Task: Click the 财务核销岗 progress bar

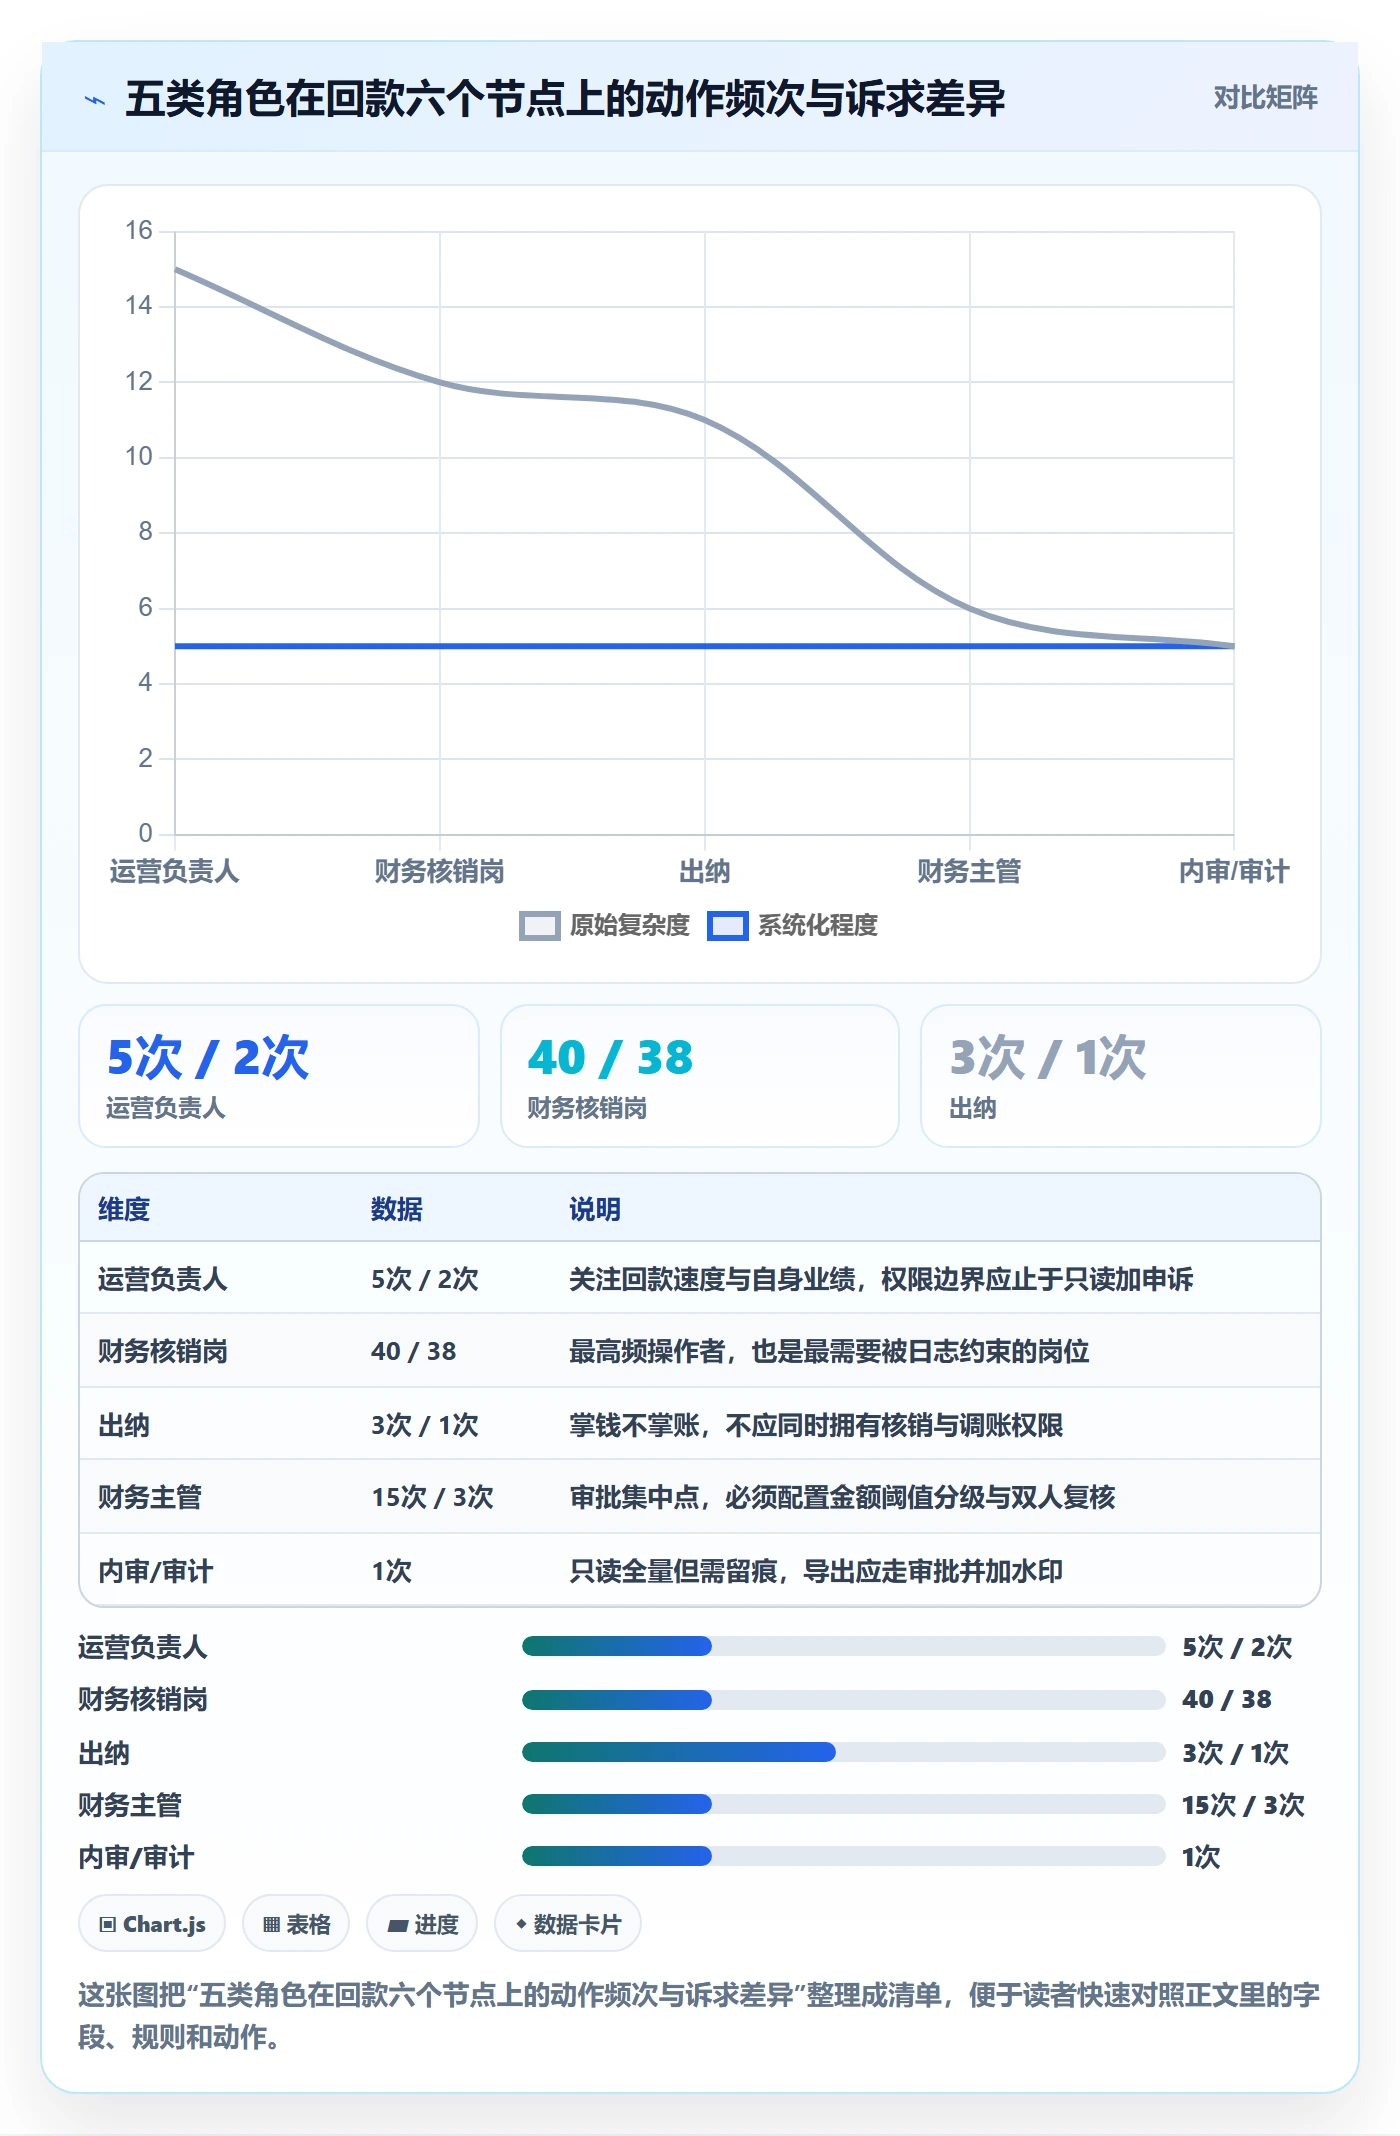Action: coord(843,1699)
